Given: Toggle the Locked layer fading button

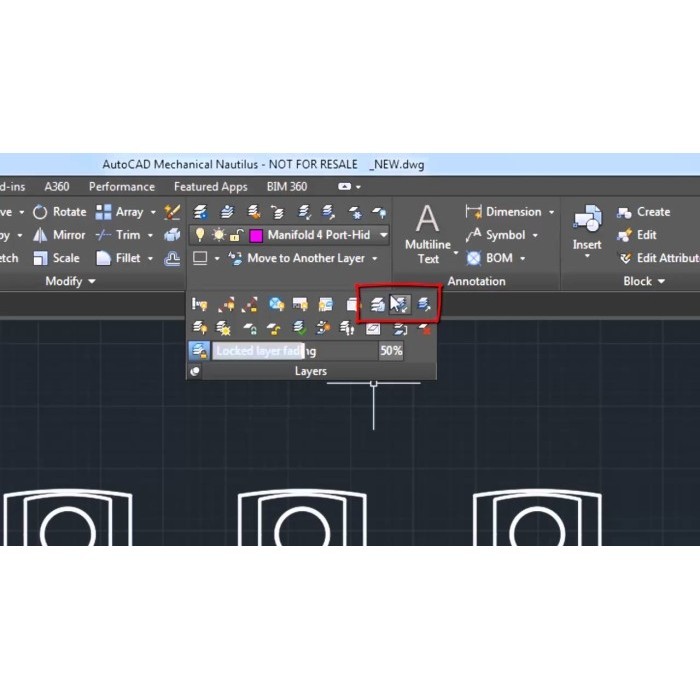Looking at the screenshot, I should click(199, 351).
